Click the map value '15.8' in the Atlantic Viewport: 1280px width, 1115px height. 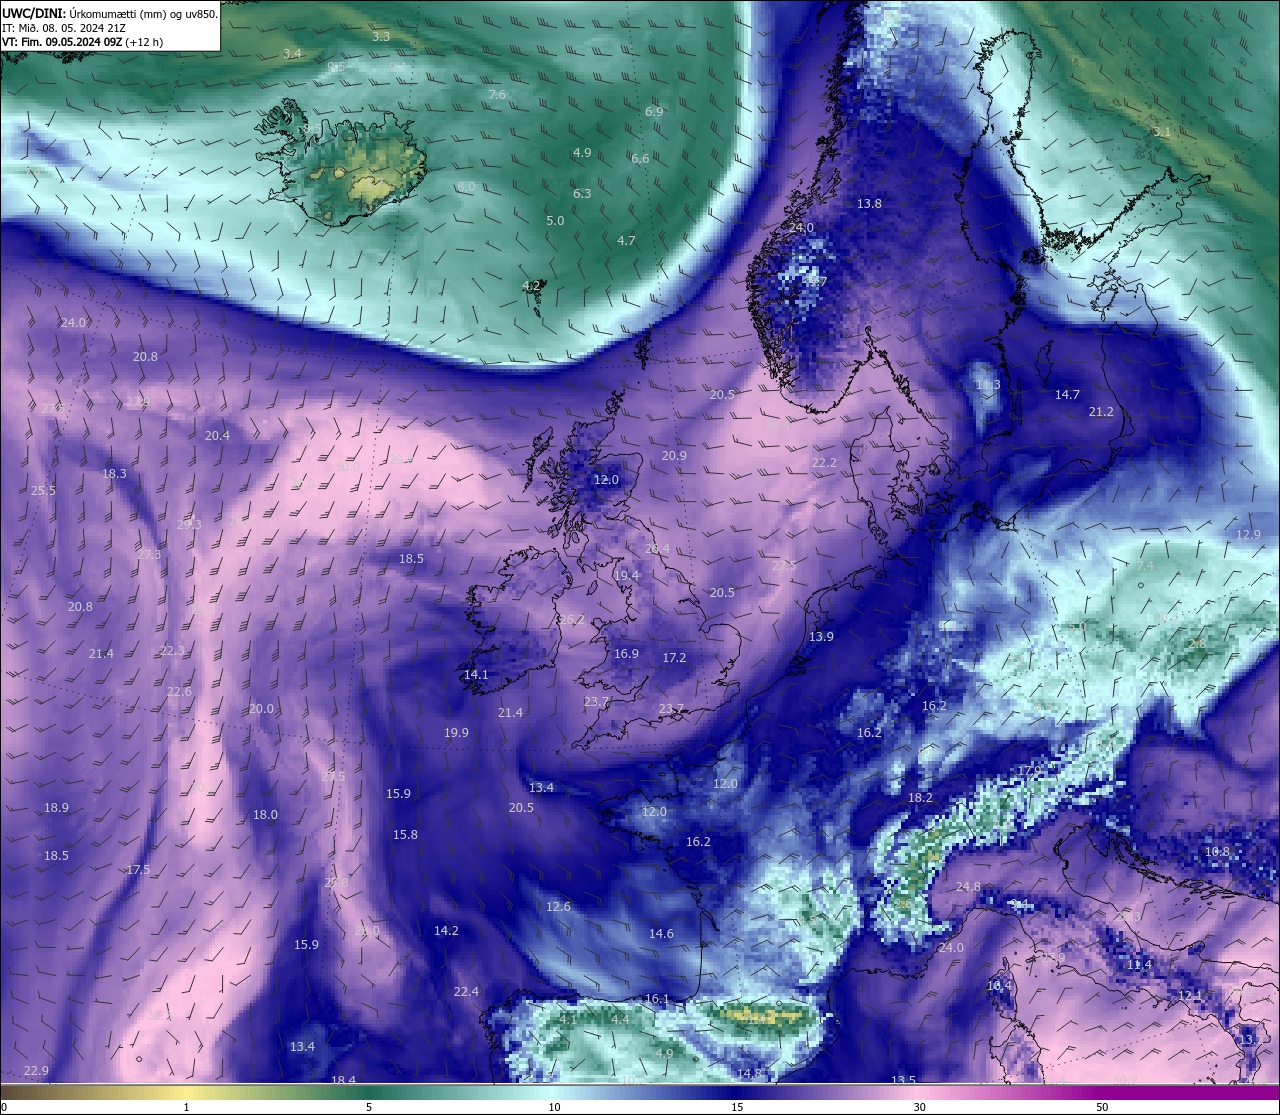tap(405, 835)
